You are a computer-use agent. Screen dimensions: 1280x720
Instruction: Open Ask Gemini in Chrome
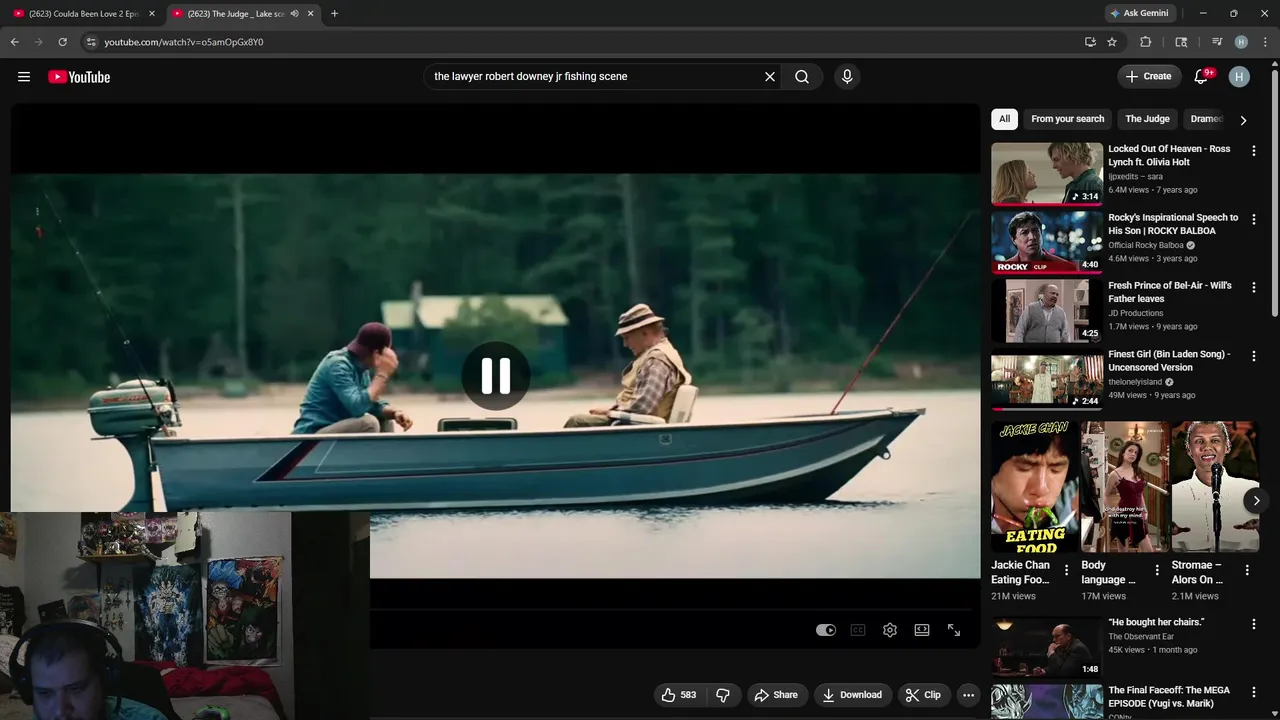pyautogui.click(x=1140, y=13)
